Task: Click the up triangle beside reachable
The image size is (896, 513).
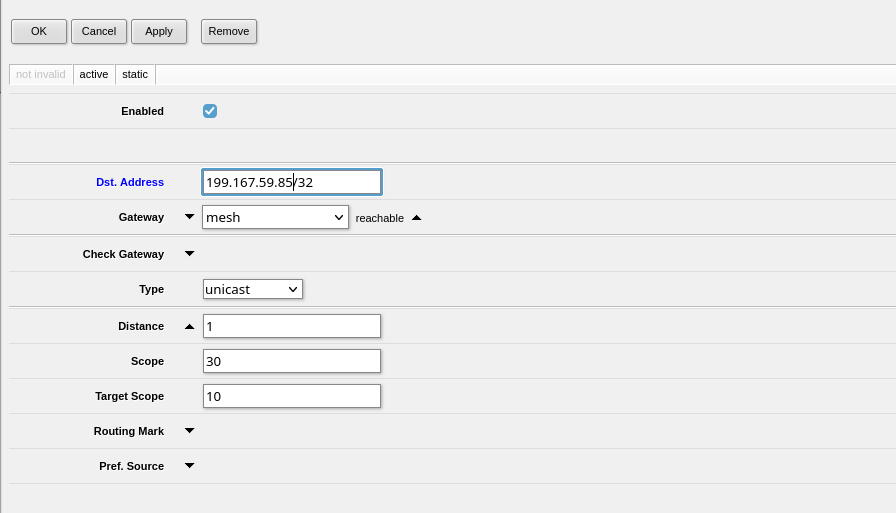Action: [x=417, y=218]
